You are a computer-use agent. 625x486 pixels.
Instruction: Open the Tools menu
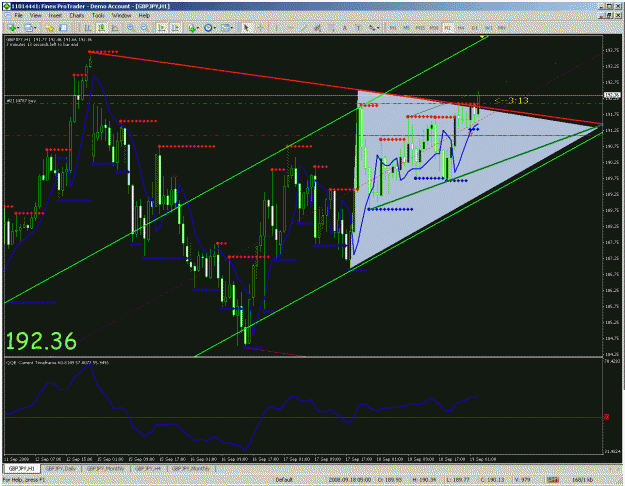click(x=98, y=16)
